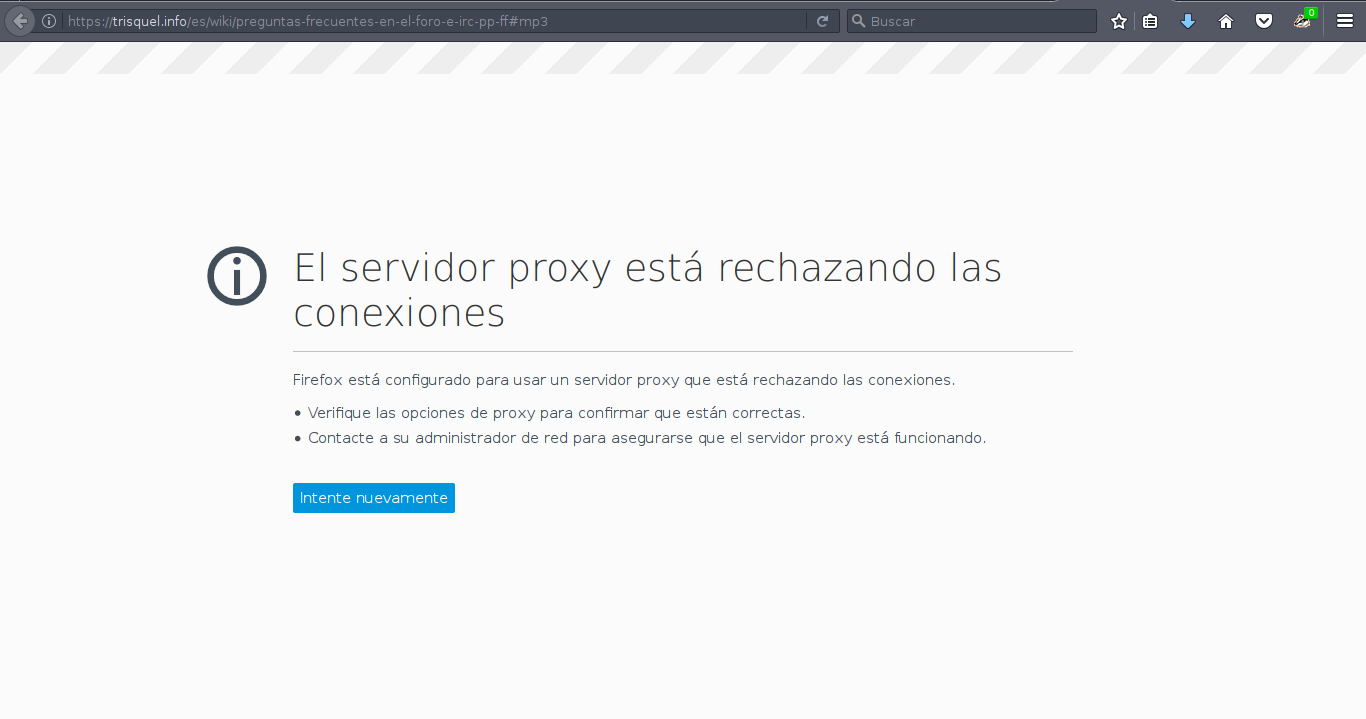Click the text 'Firefox está configurado para usar un servidor proxy'
The height and width of the screenshot is (719, 1366).
pos(486,380)
